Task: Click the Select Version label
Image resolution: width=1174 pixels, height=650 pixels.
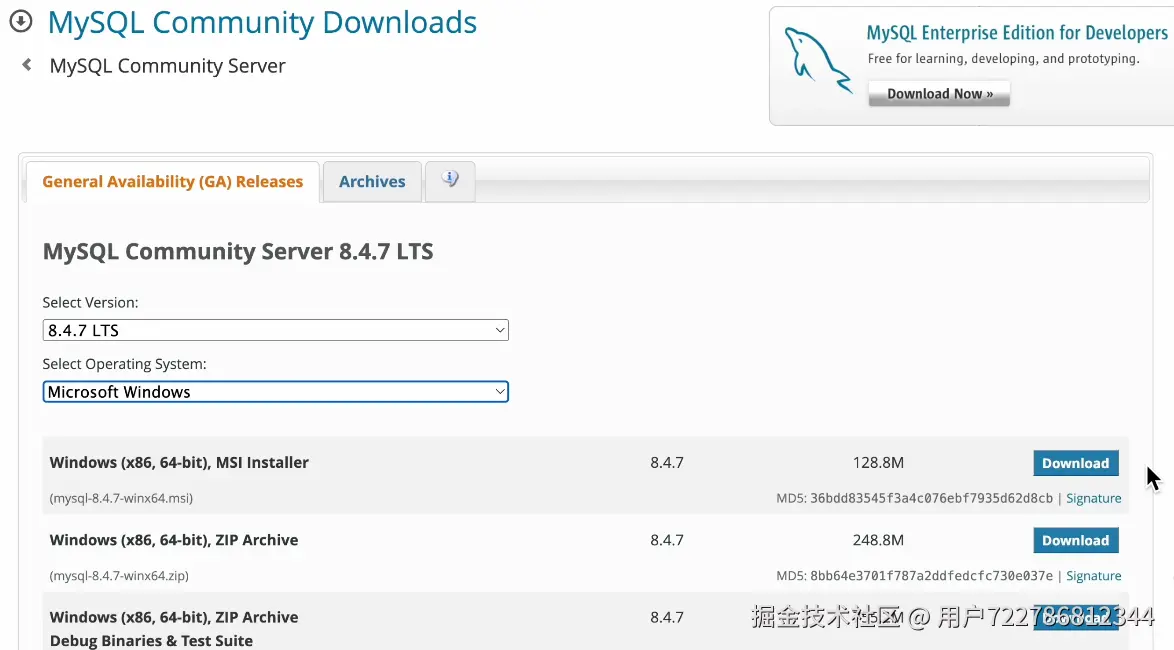Action: 91,303
